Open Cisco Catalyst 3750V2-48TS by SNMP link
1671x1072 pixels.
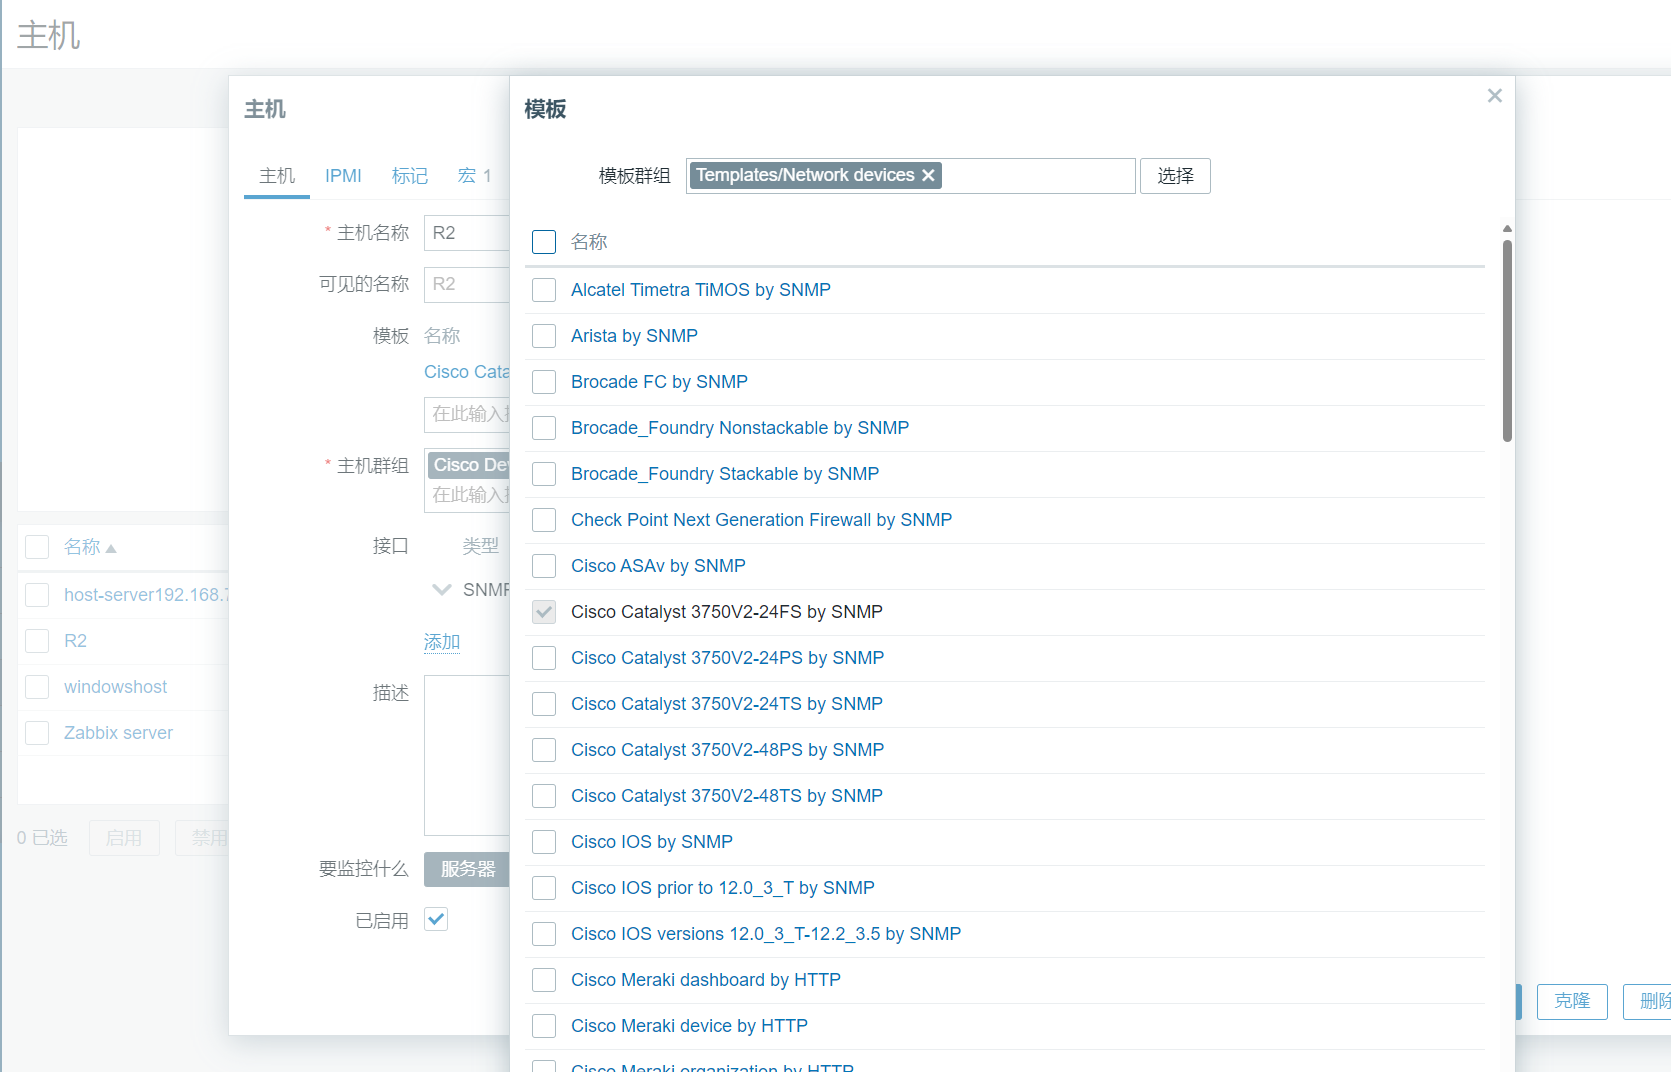tap(727, 796)
